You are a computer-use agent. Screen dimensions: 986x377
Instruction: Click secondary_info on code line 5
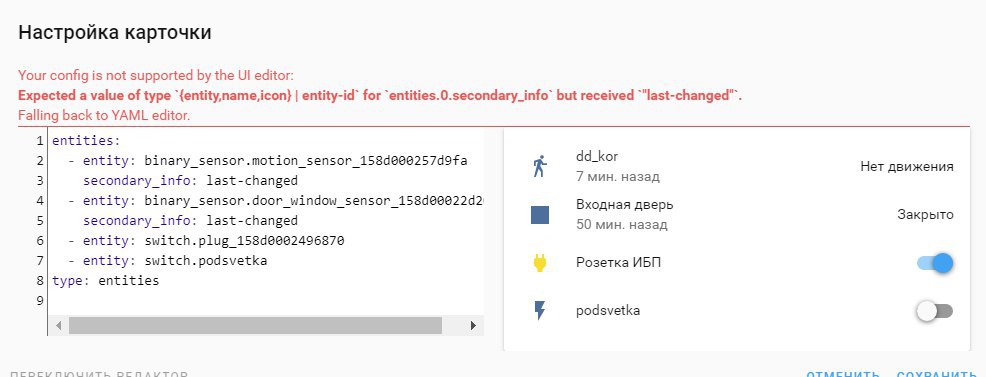point(190,221)
